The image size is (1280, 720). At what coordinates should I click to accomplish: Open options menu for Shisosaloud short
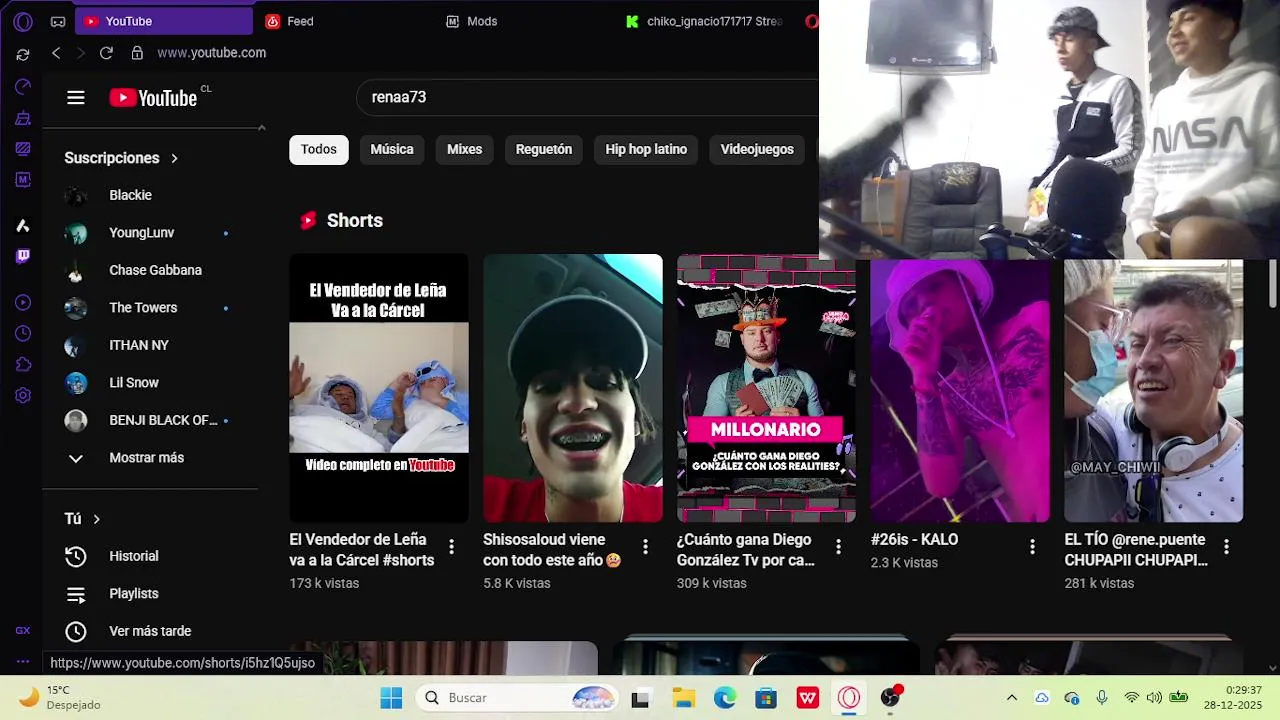click(x=645, y=547)
